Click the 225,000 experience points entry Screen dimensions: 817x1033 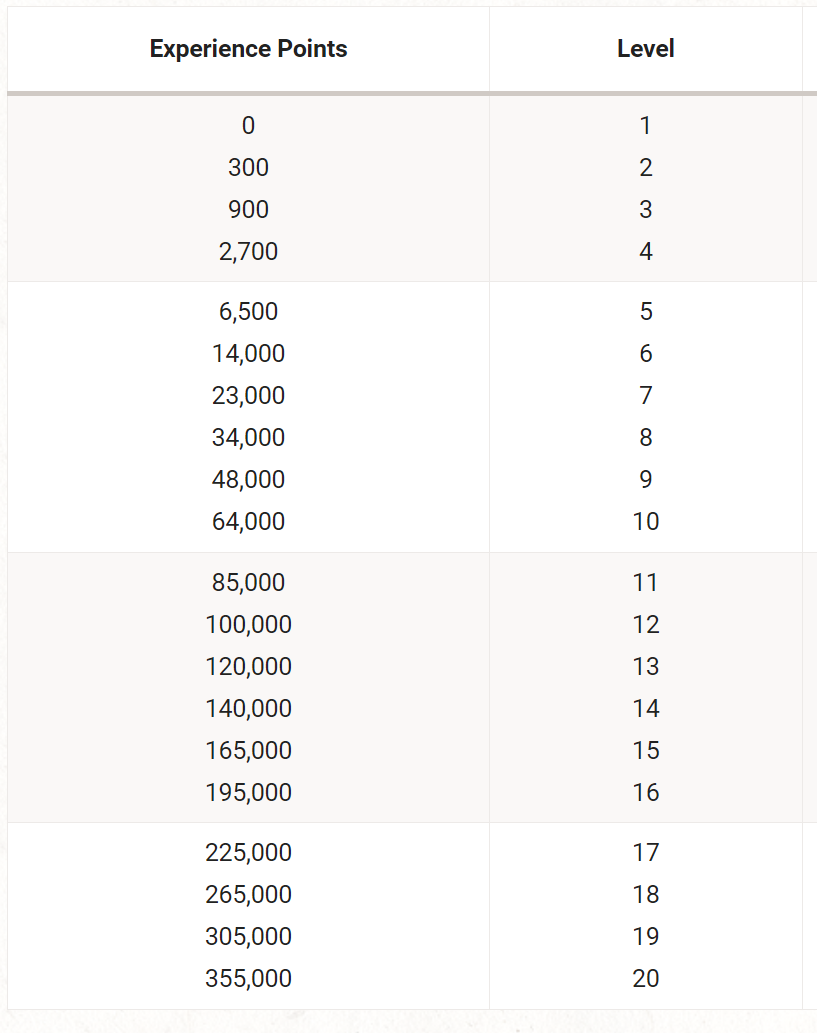click(x=248, y=852)
